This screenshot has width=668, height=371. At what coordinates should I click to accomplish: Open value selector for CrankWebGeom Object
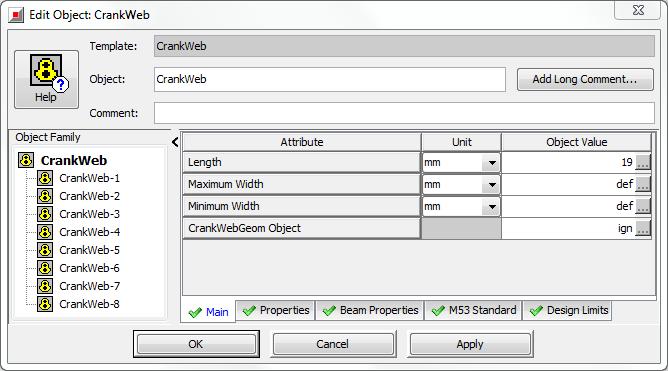click(643, 228)
